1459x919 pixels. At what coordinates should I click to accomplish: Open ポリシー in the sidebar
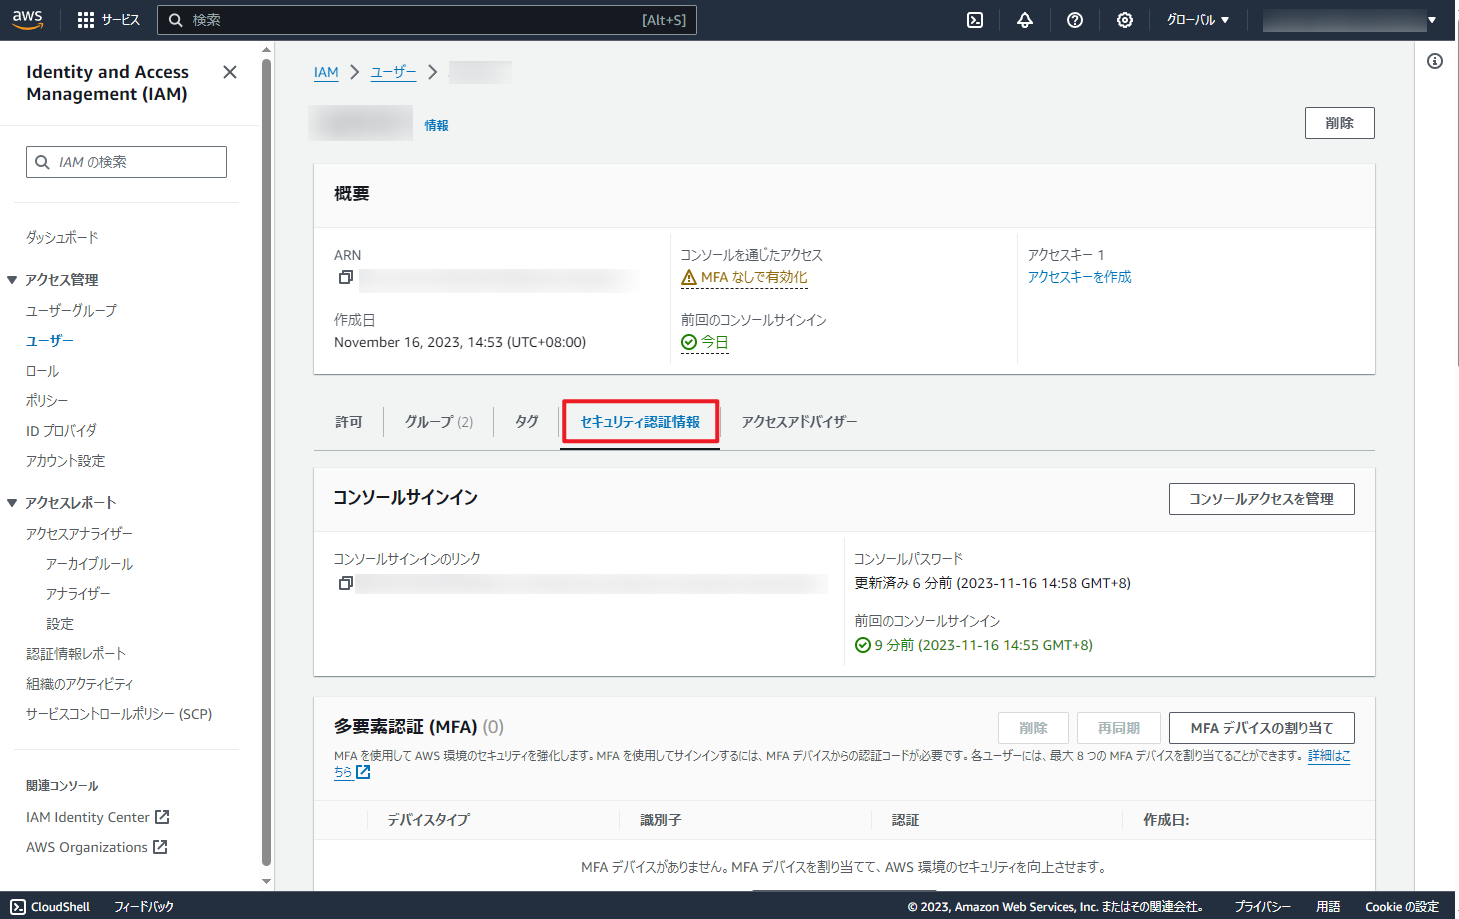pyautogui.click(x=47, y=401)
